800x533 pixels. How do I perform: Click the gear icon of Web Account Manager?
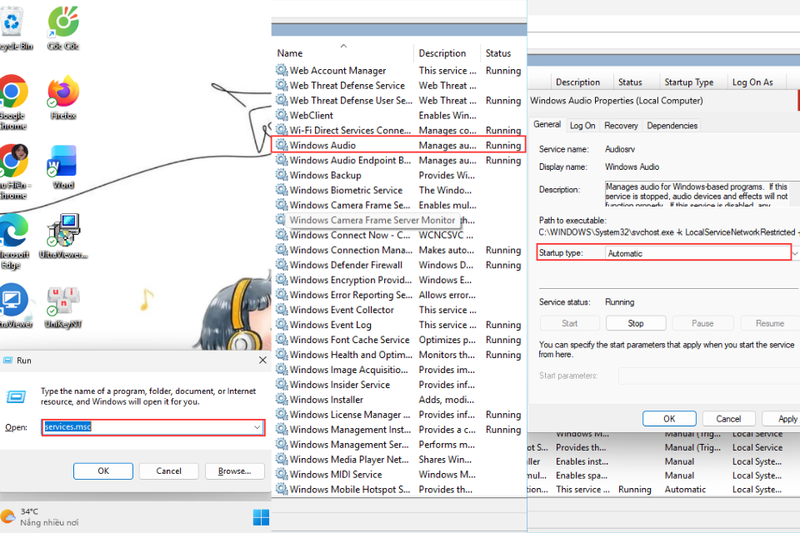[281, 70]
